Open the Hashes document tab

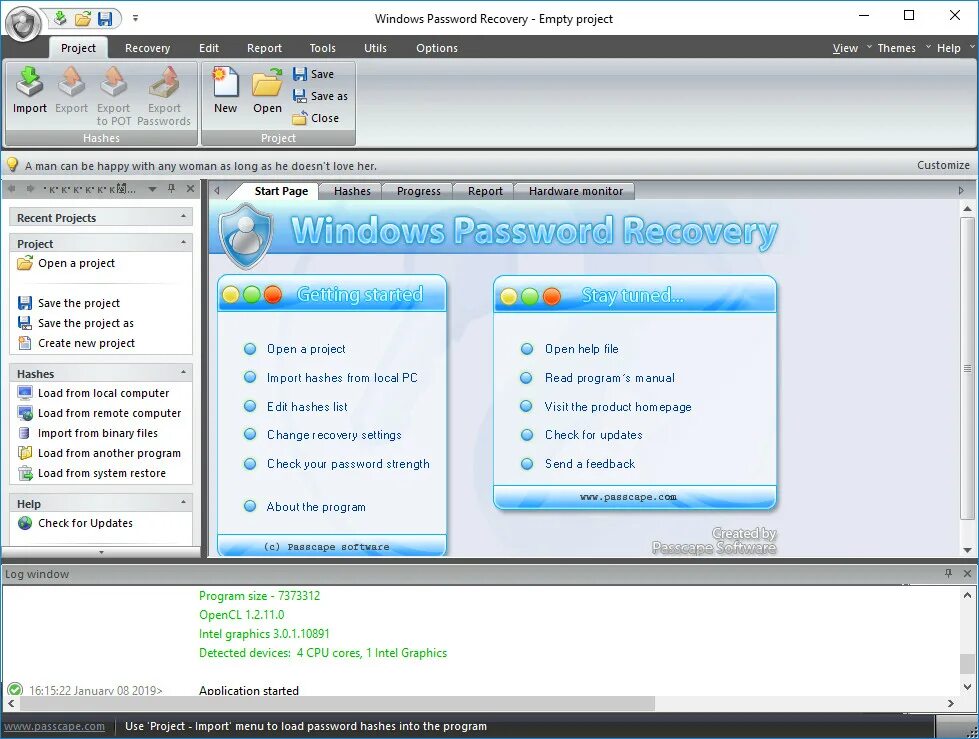tap(352, 191)
